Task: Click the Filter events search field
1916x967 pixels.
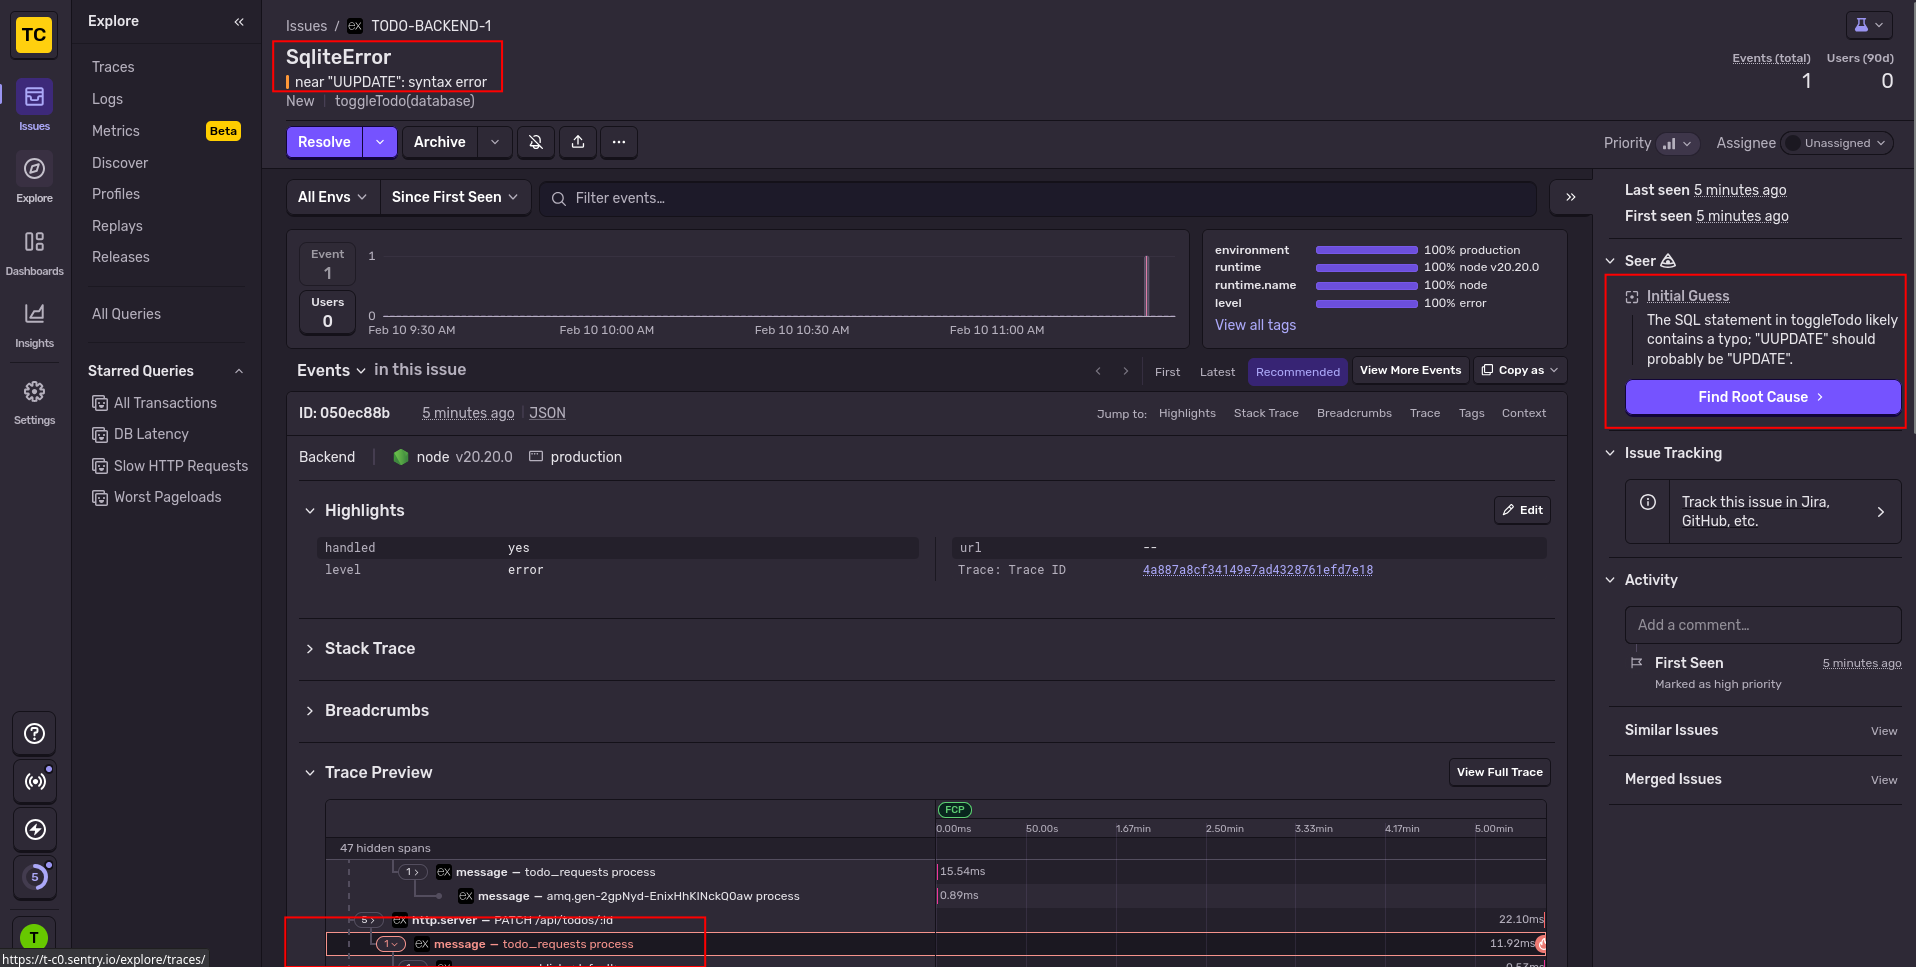Action: [x=1040, y=198]
